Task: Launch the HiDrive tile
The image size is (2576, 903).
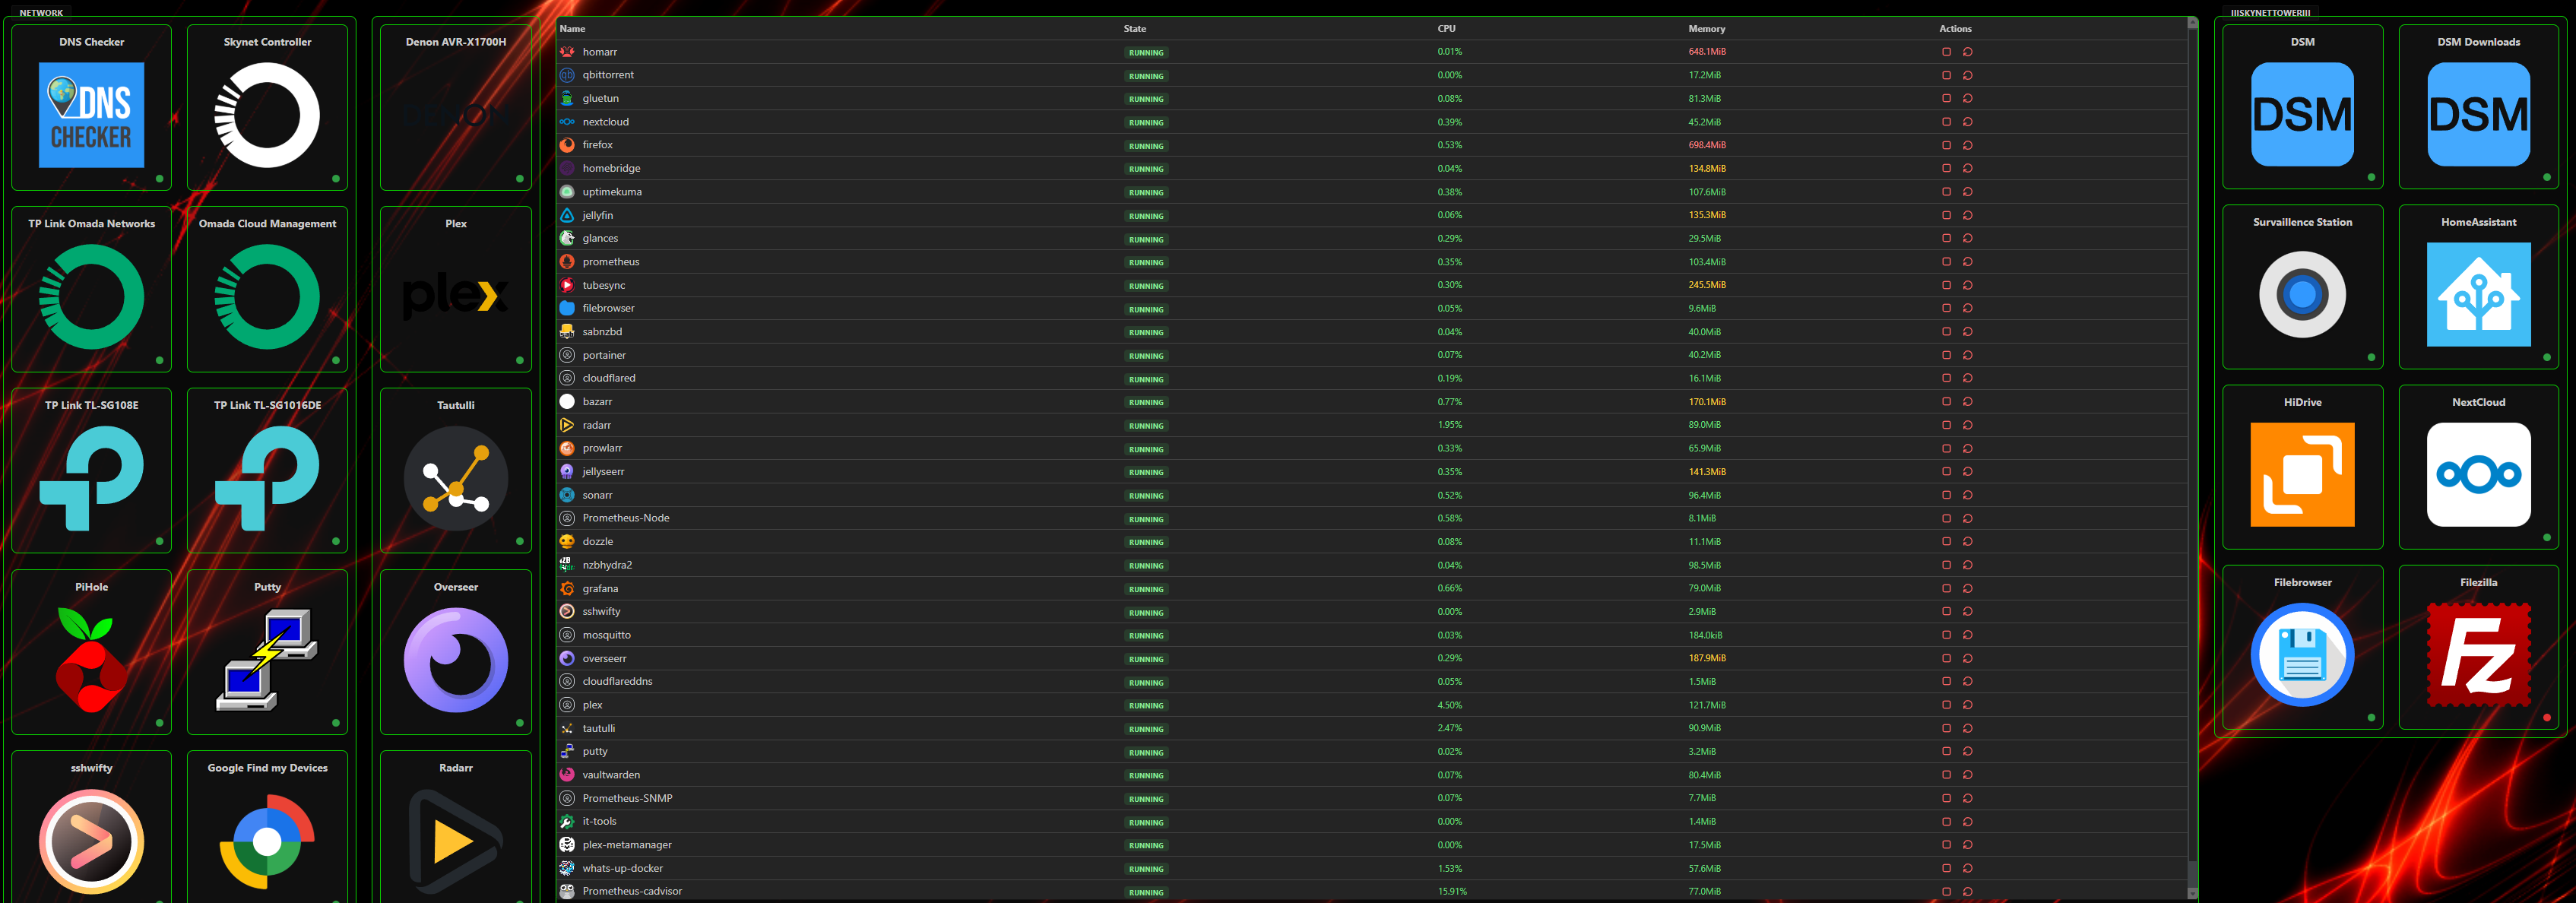Action: [2302, 474]
